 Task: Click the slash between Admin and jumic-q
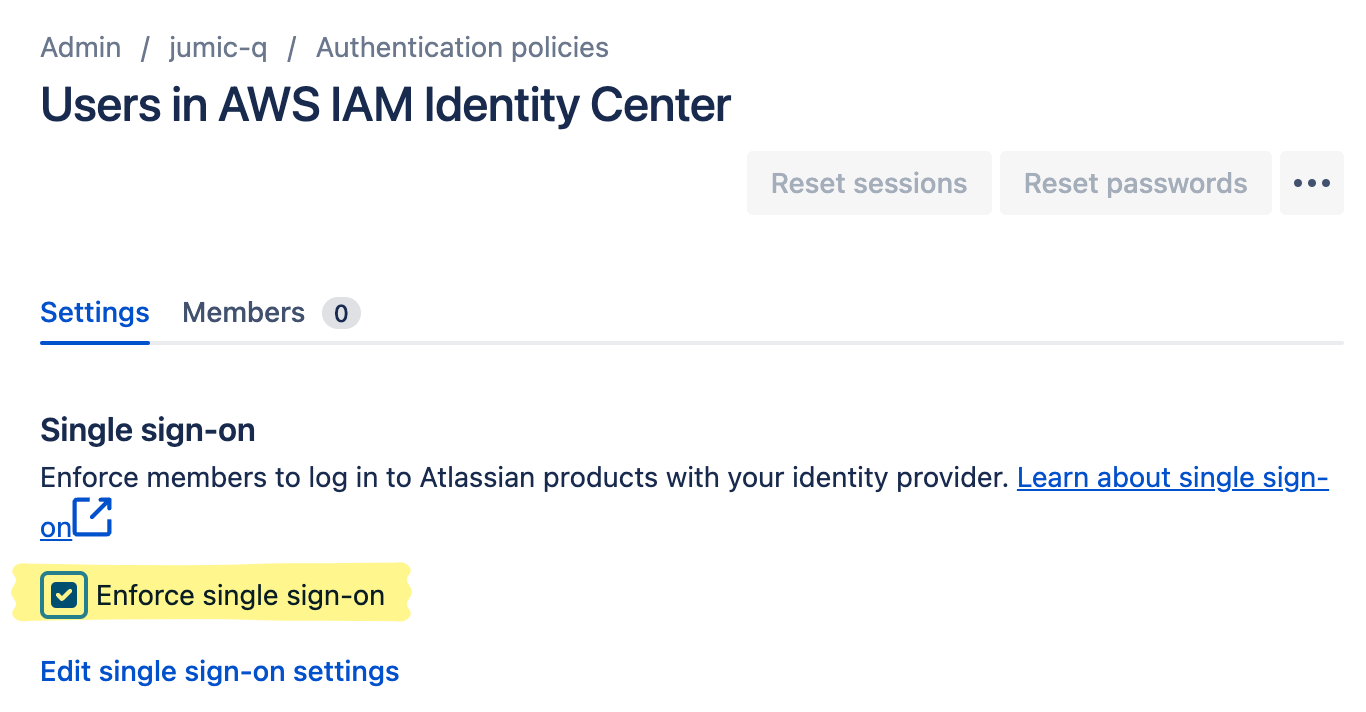tap(145, 47)
